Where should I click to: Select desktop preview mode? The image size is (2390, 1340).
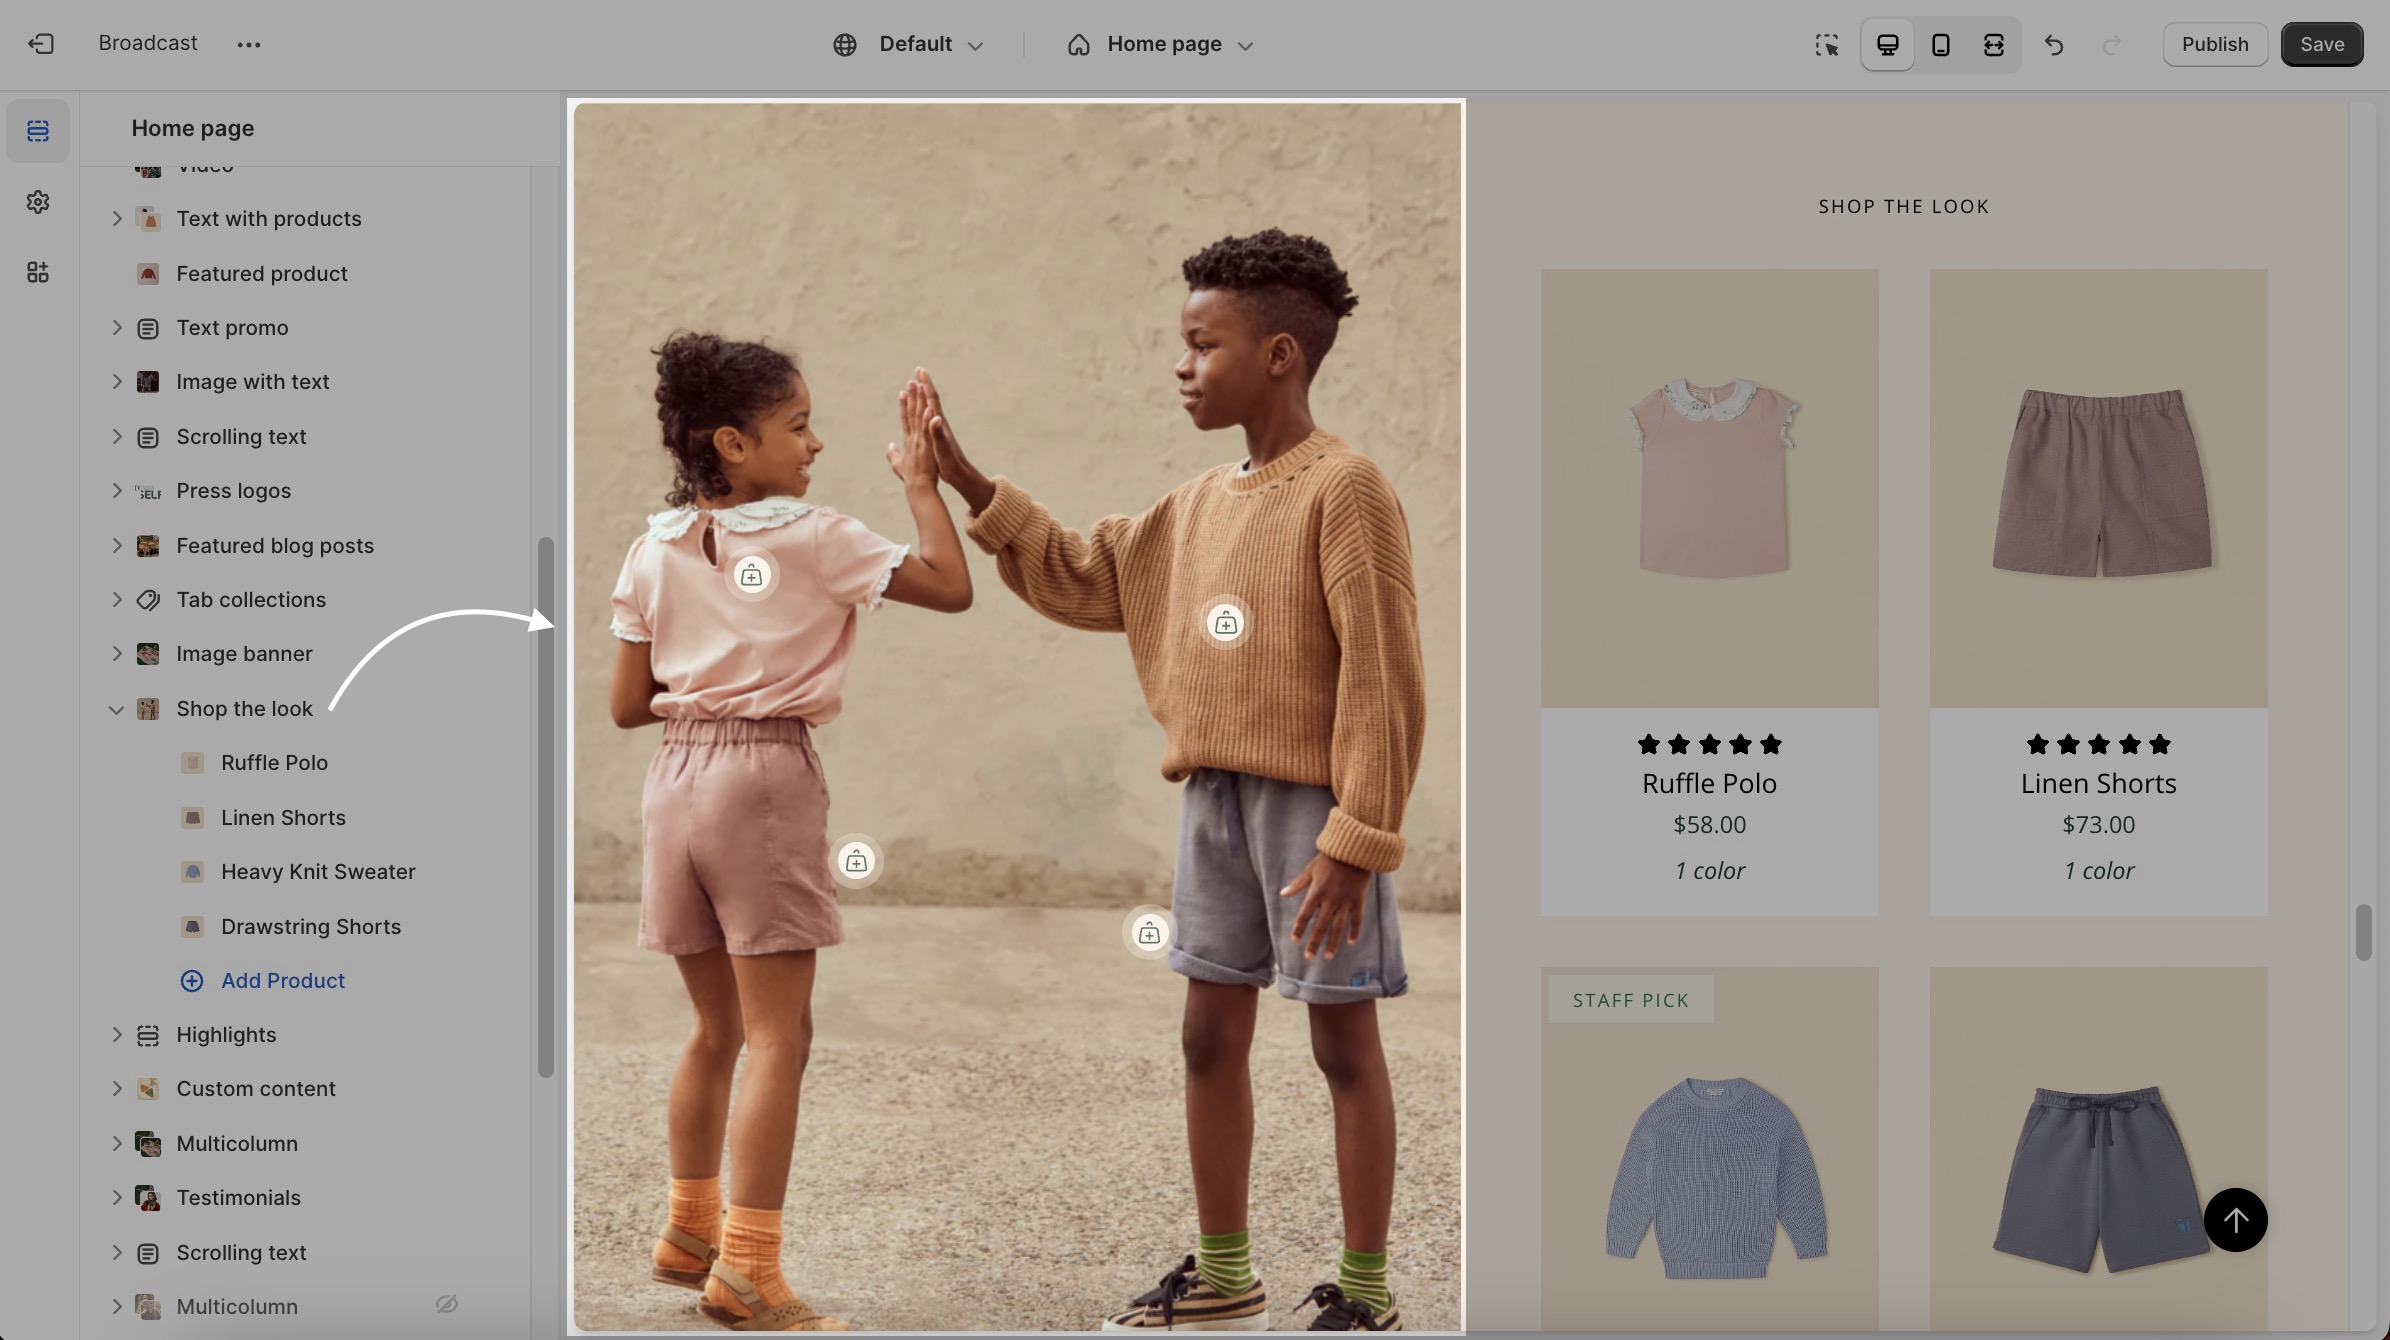(1887, 45)
